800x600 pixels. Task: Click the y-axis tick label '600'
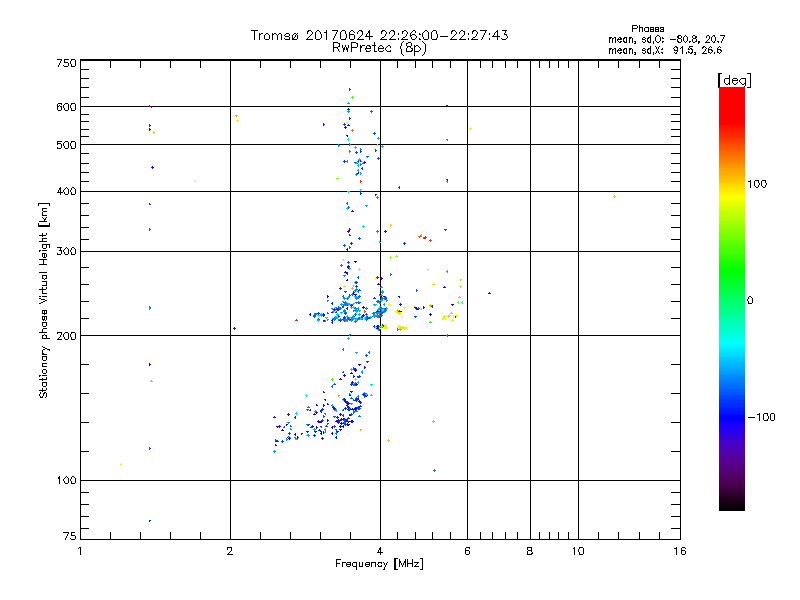point(66,107)
